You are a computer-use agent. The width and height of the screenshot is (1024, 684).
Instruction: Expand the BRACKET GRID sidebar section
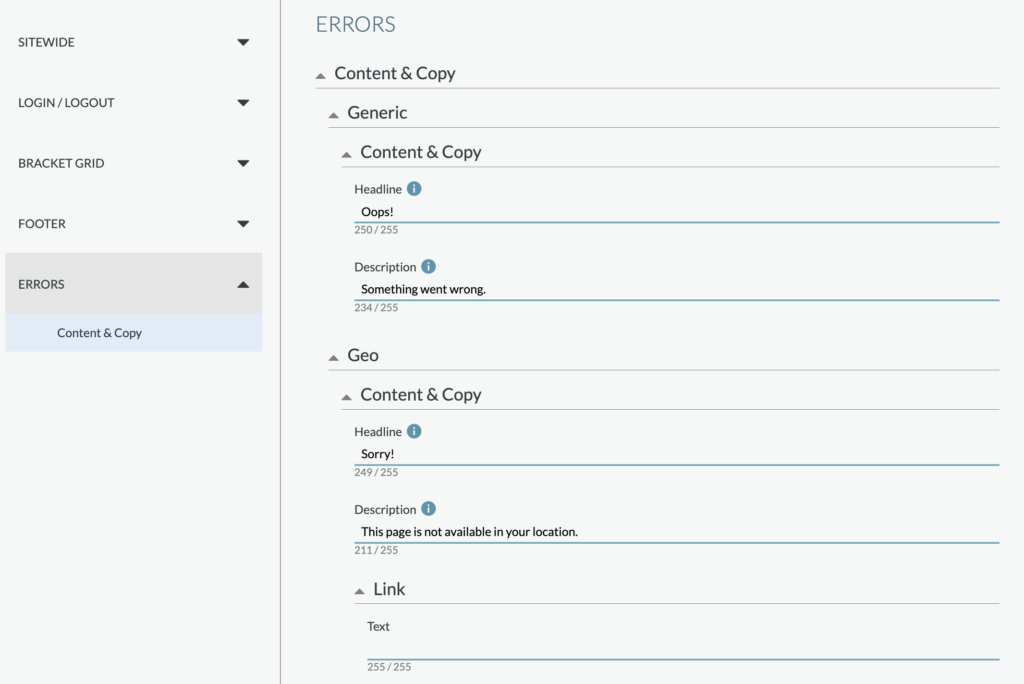[x=243, y=163]
